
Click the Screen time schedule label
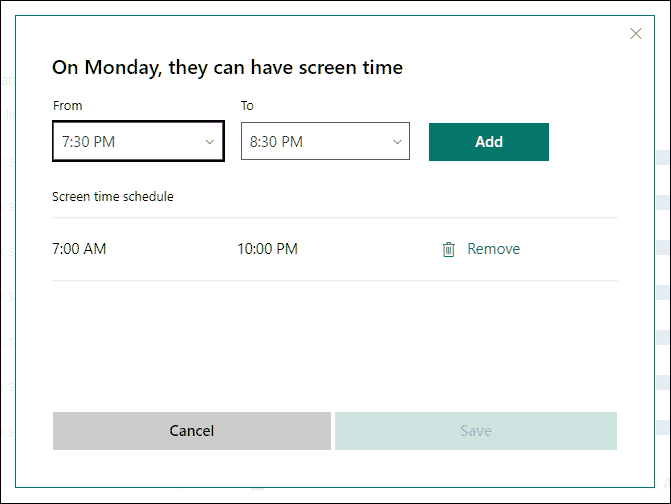113,196
